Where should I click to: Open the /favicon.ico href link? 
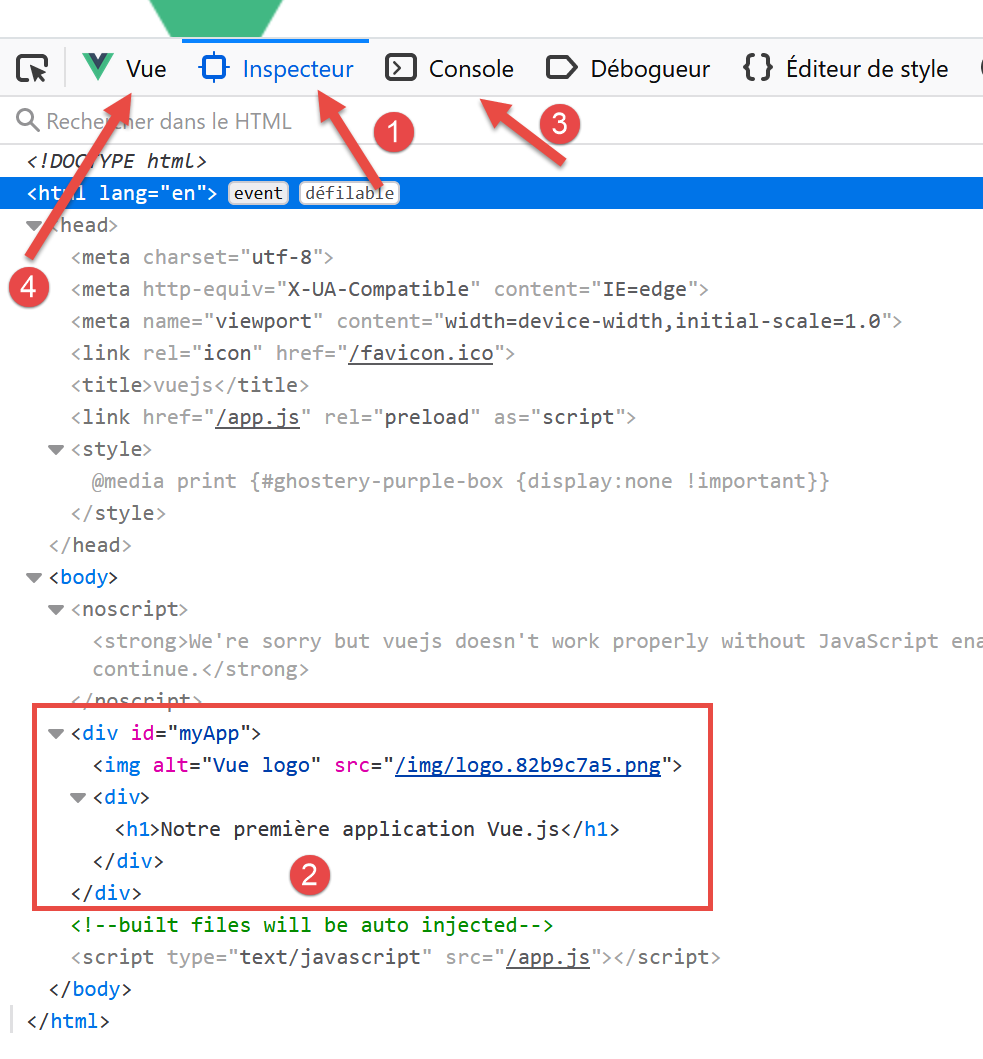(420, 353)
